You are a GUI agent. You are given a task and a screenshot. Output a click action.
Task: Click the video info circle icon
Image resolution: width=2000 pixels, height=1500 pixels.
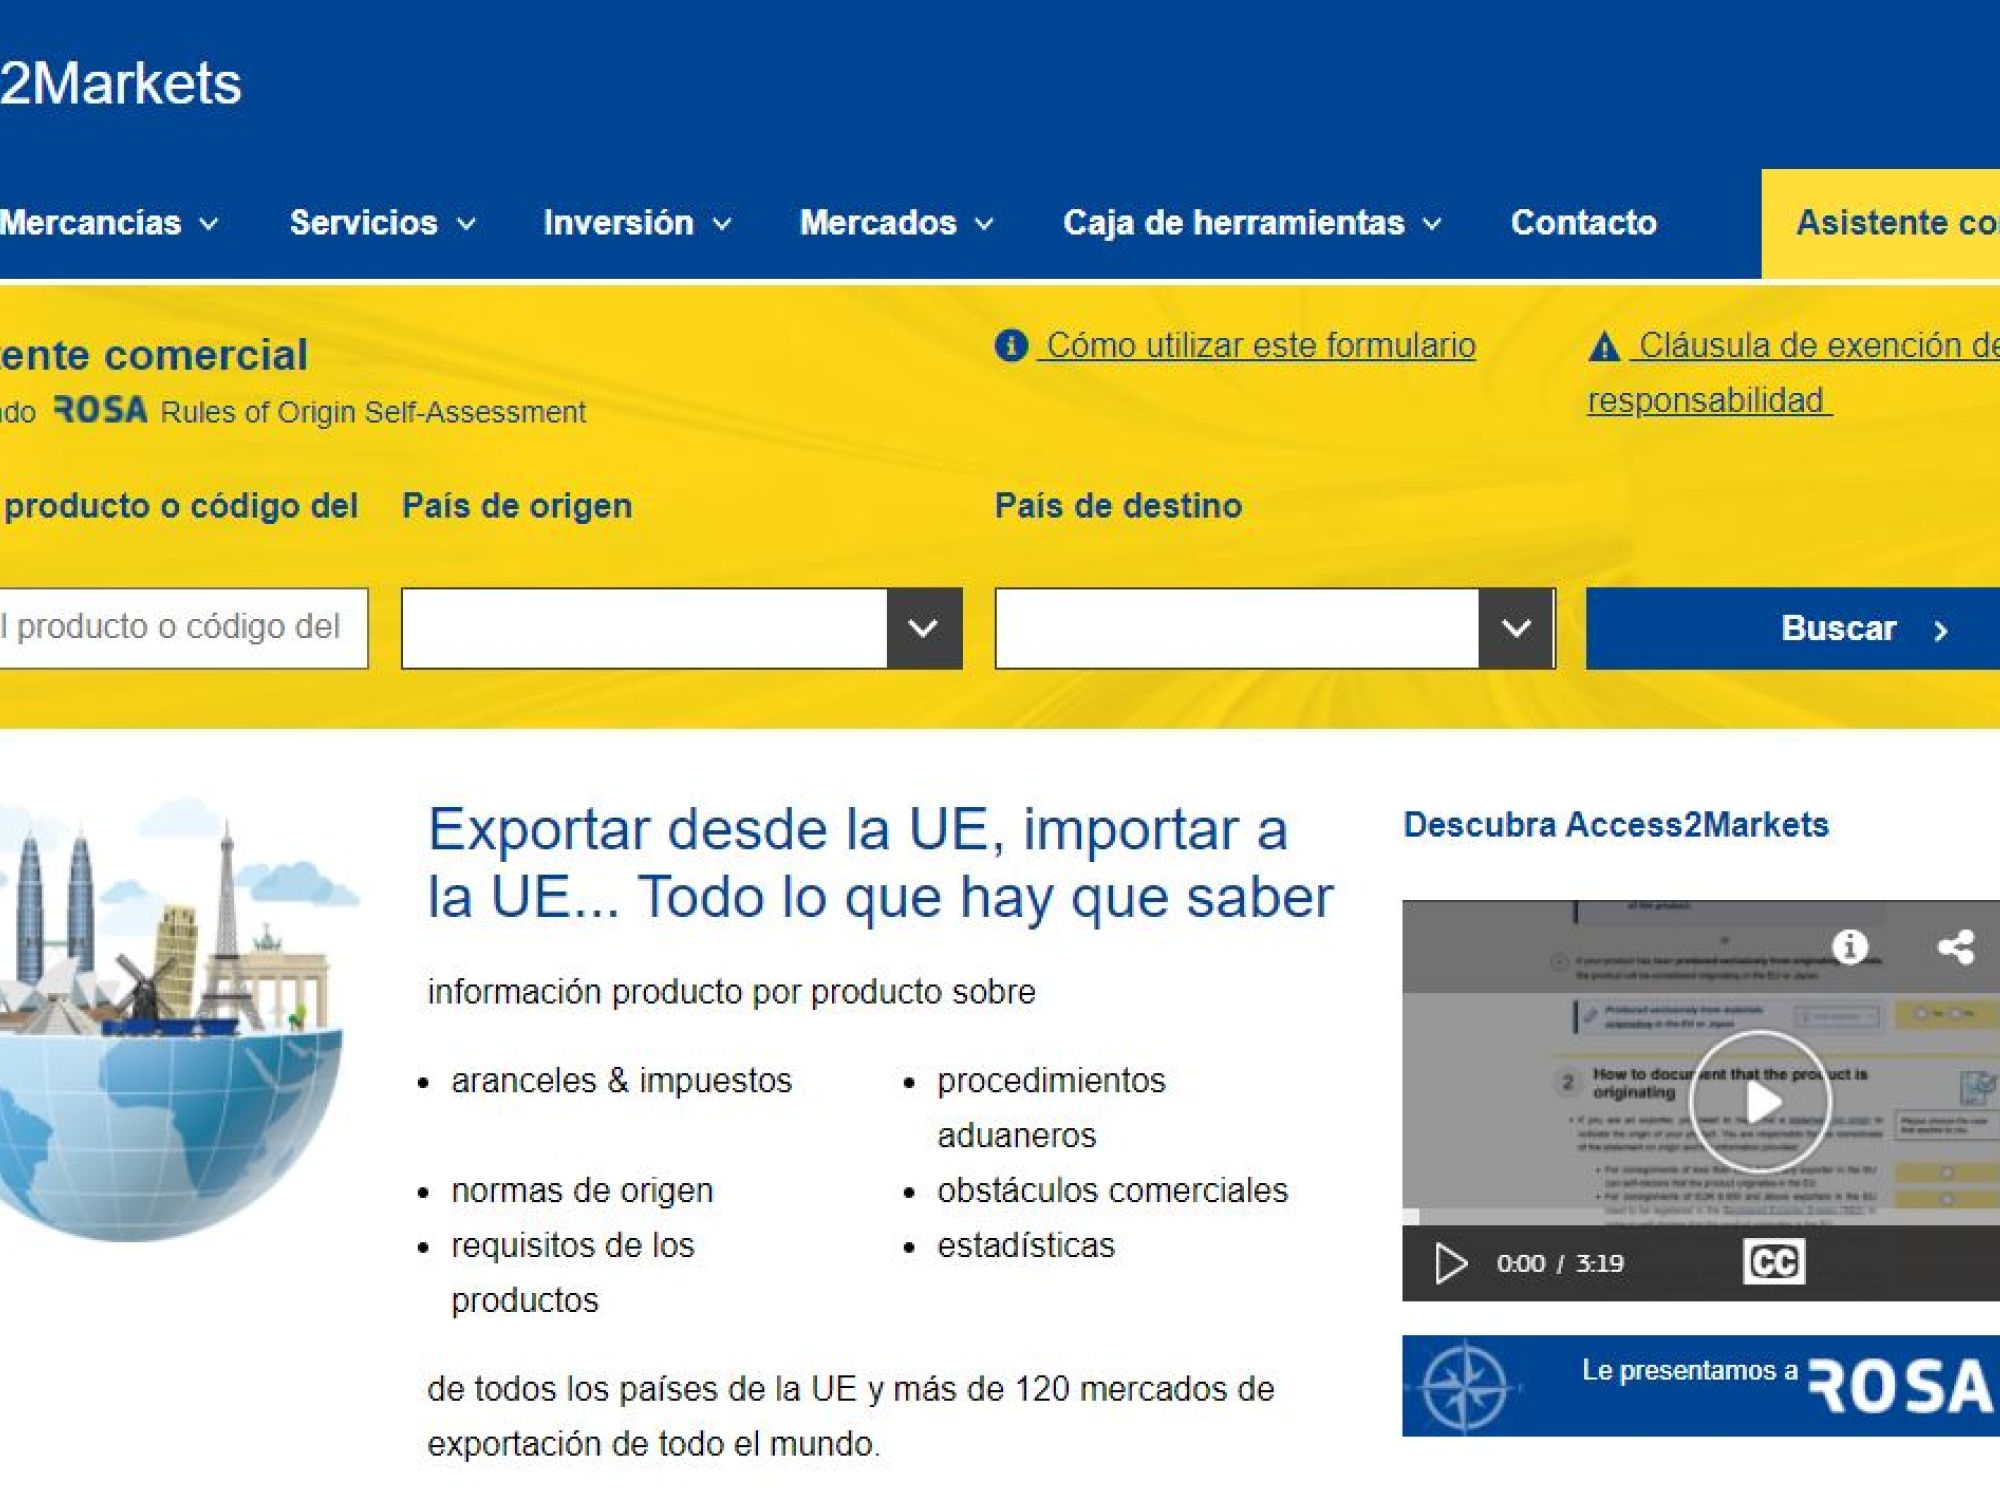(x=1849, y=946)
